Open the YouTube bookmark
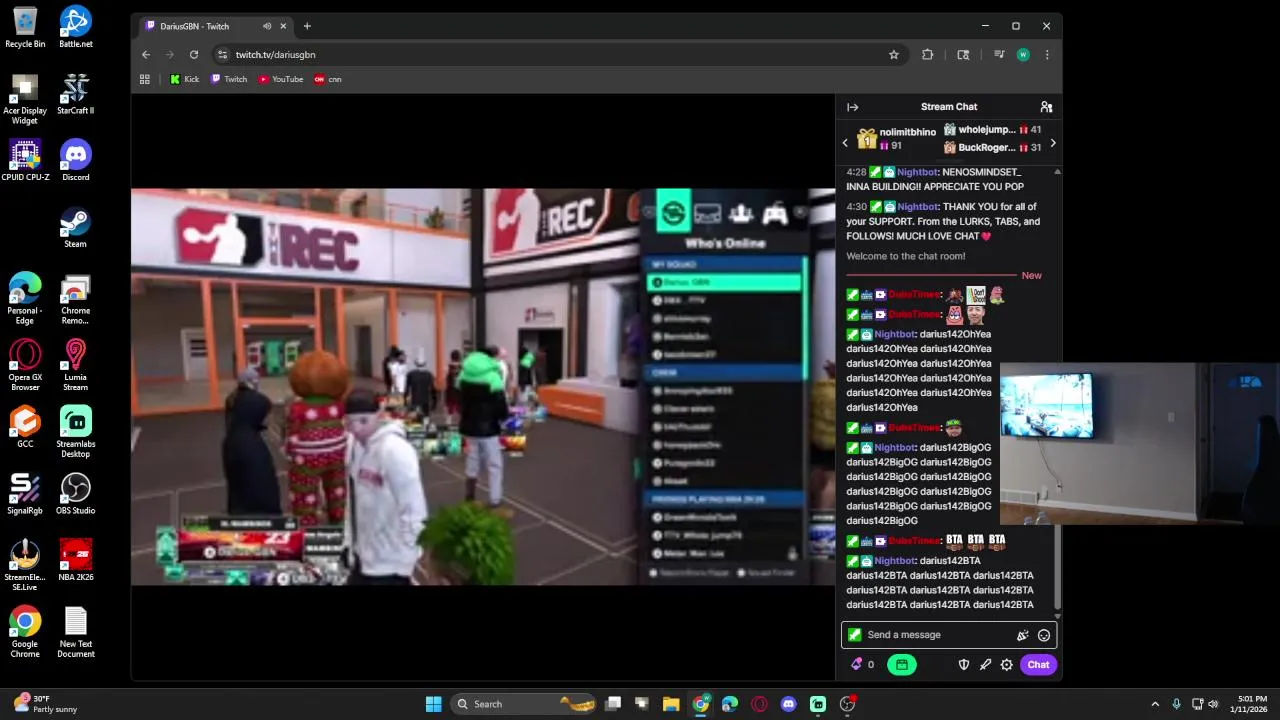This screenshot has width=1280, height=720. (x=281, y=79)
